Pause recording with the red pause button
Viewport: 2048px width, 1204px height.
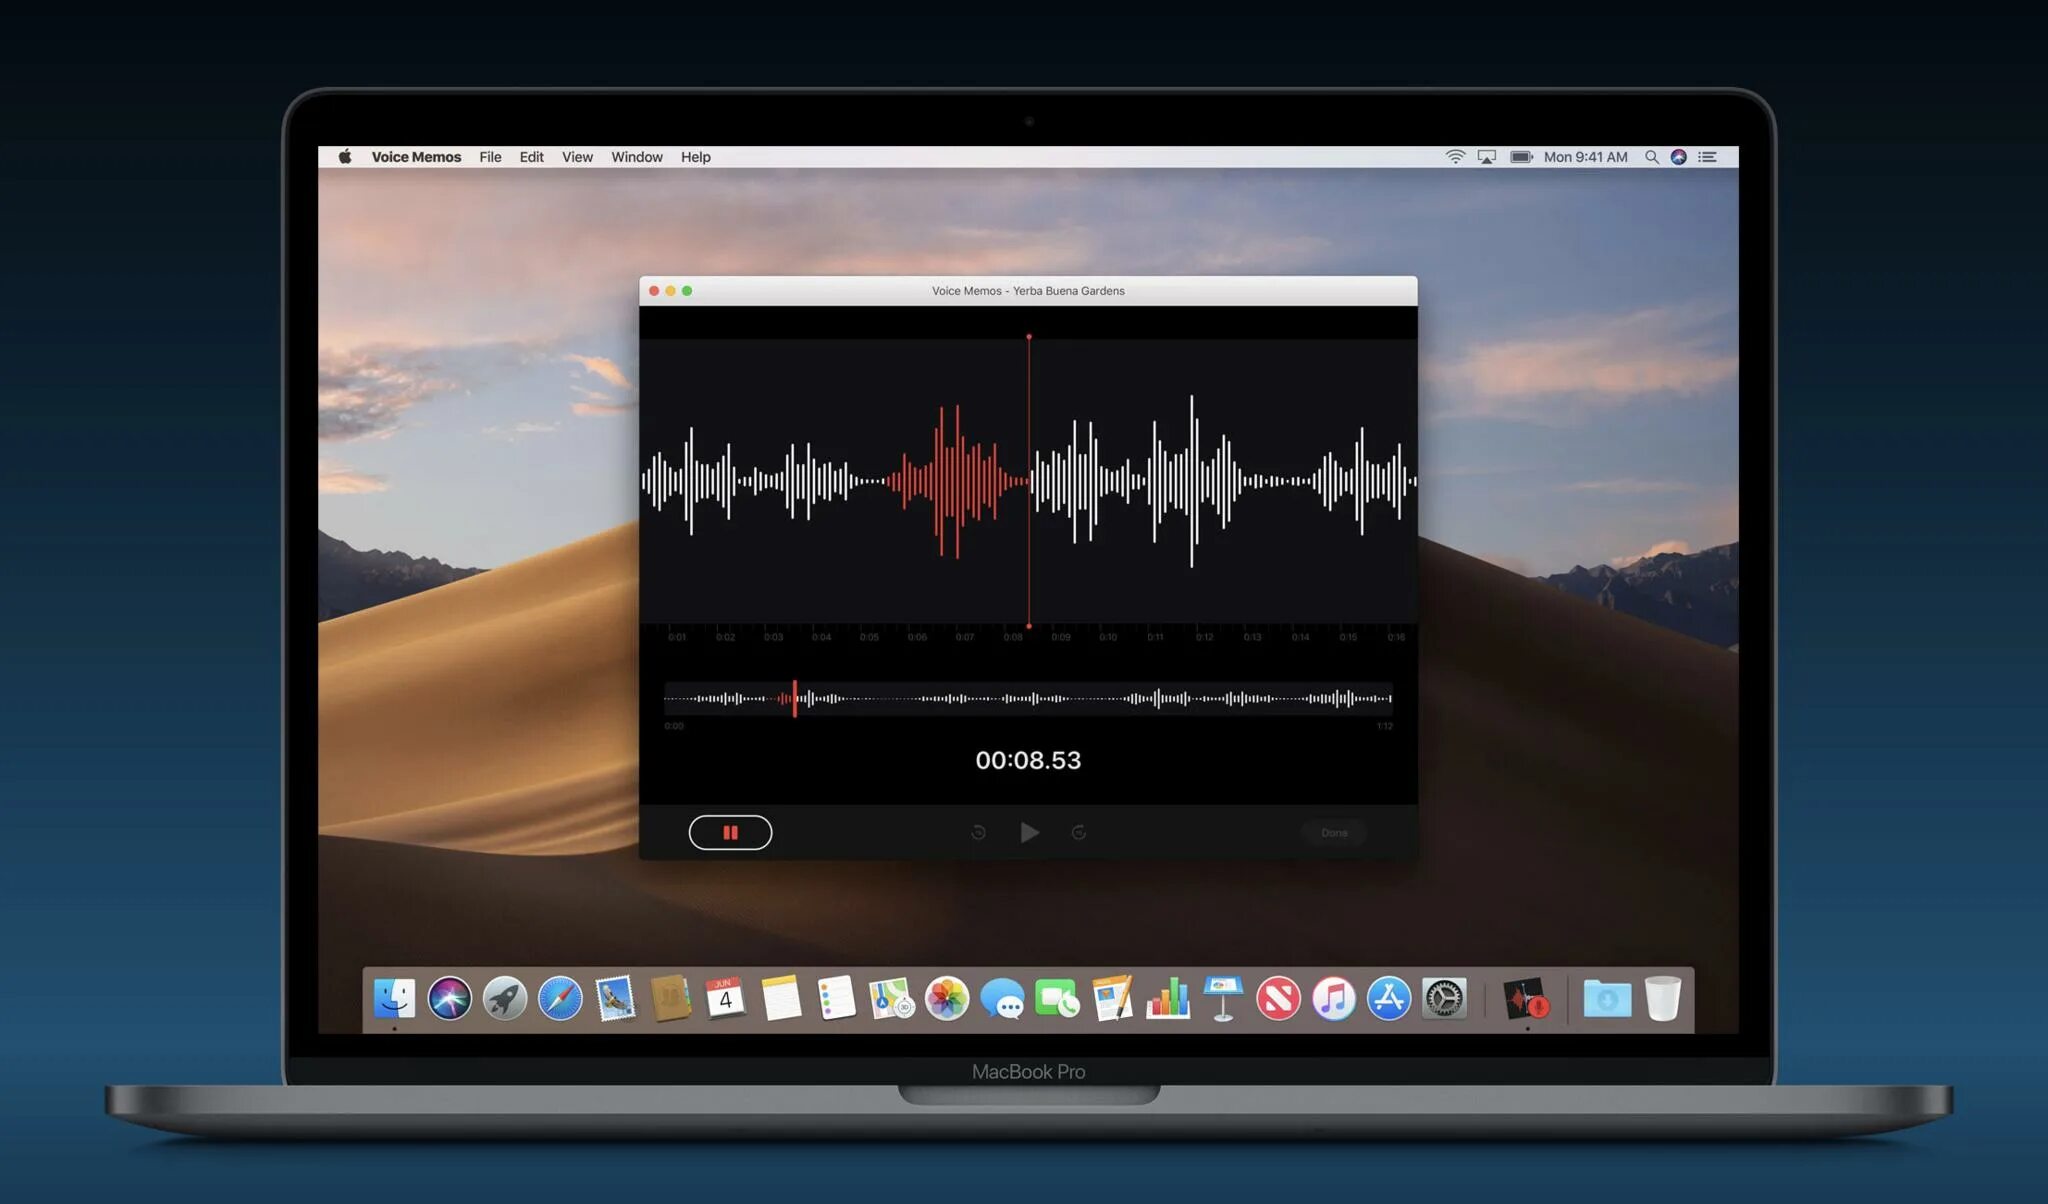(730, 832)
